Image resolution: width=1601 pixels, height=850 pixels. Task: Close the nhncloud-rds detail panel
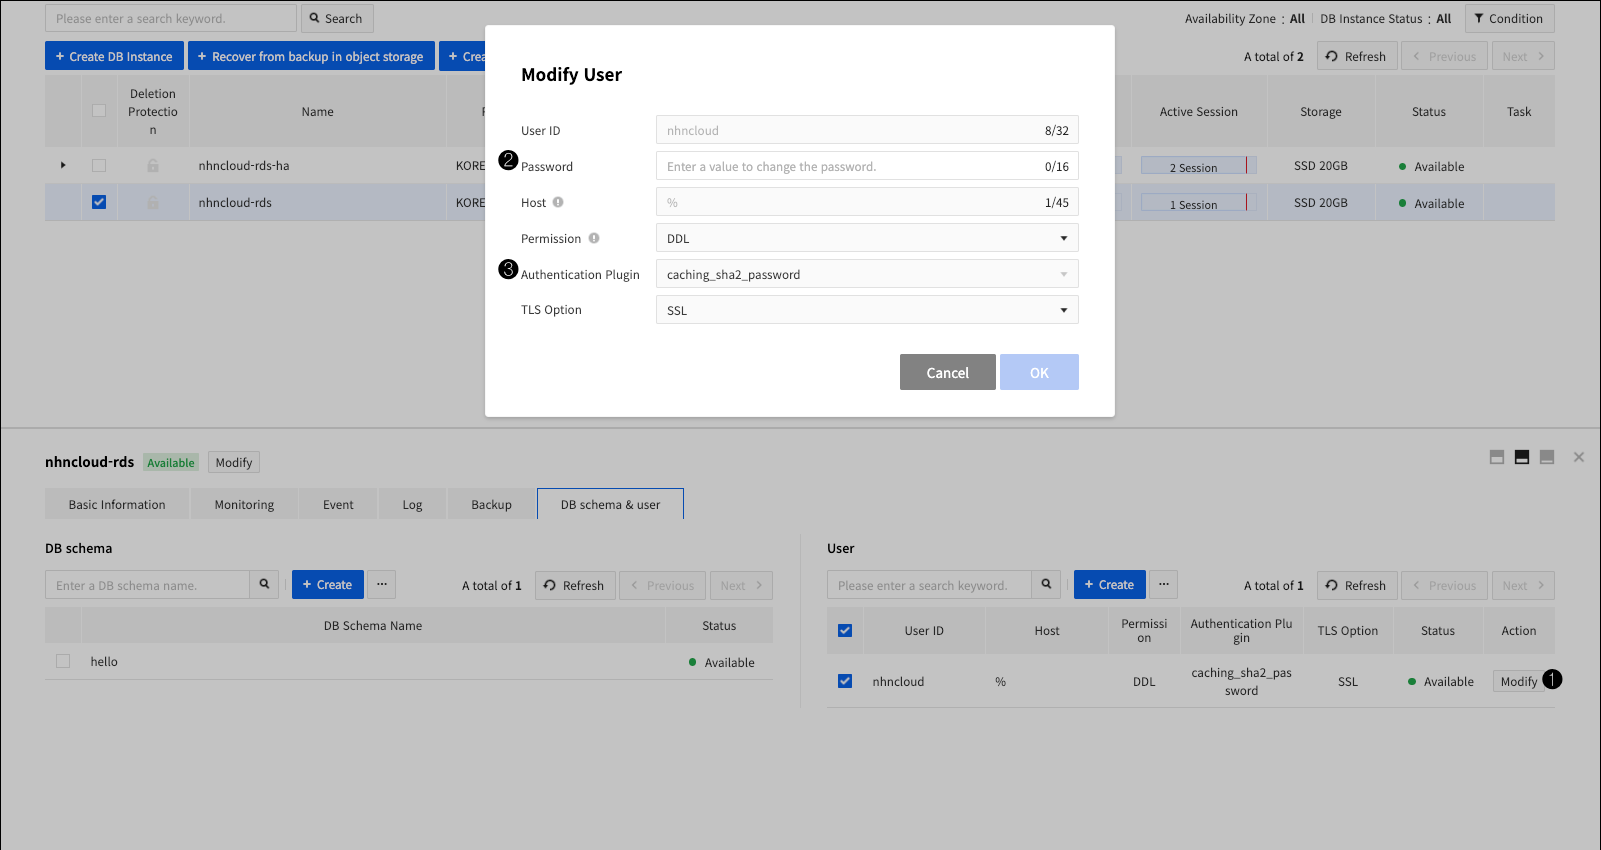[x=1579, y=457]
